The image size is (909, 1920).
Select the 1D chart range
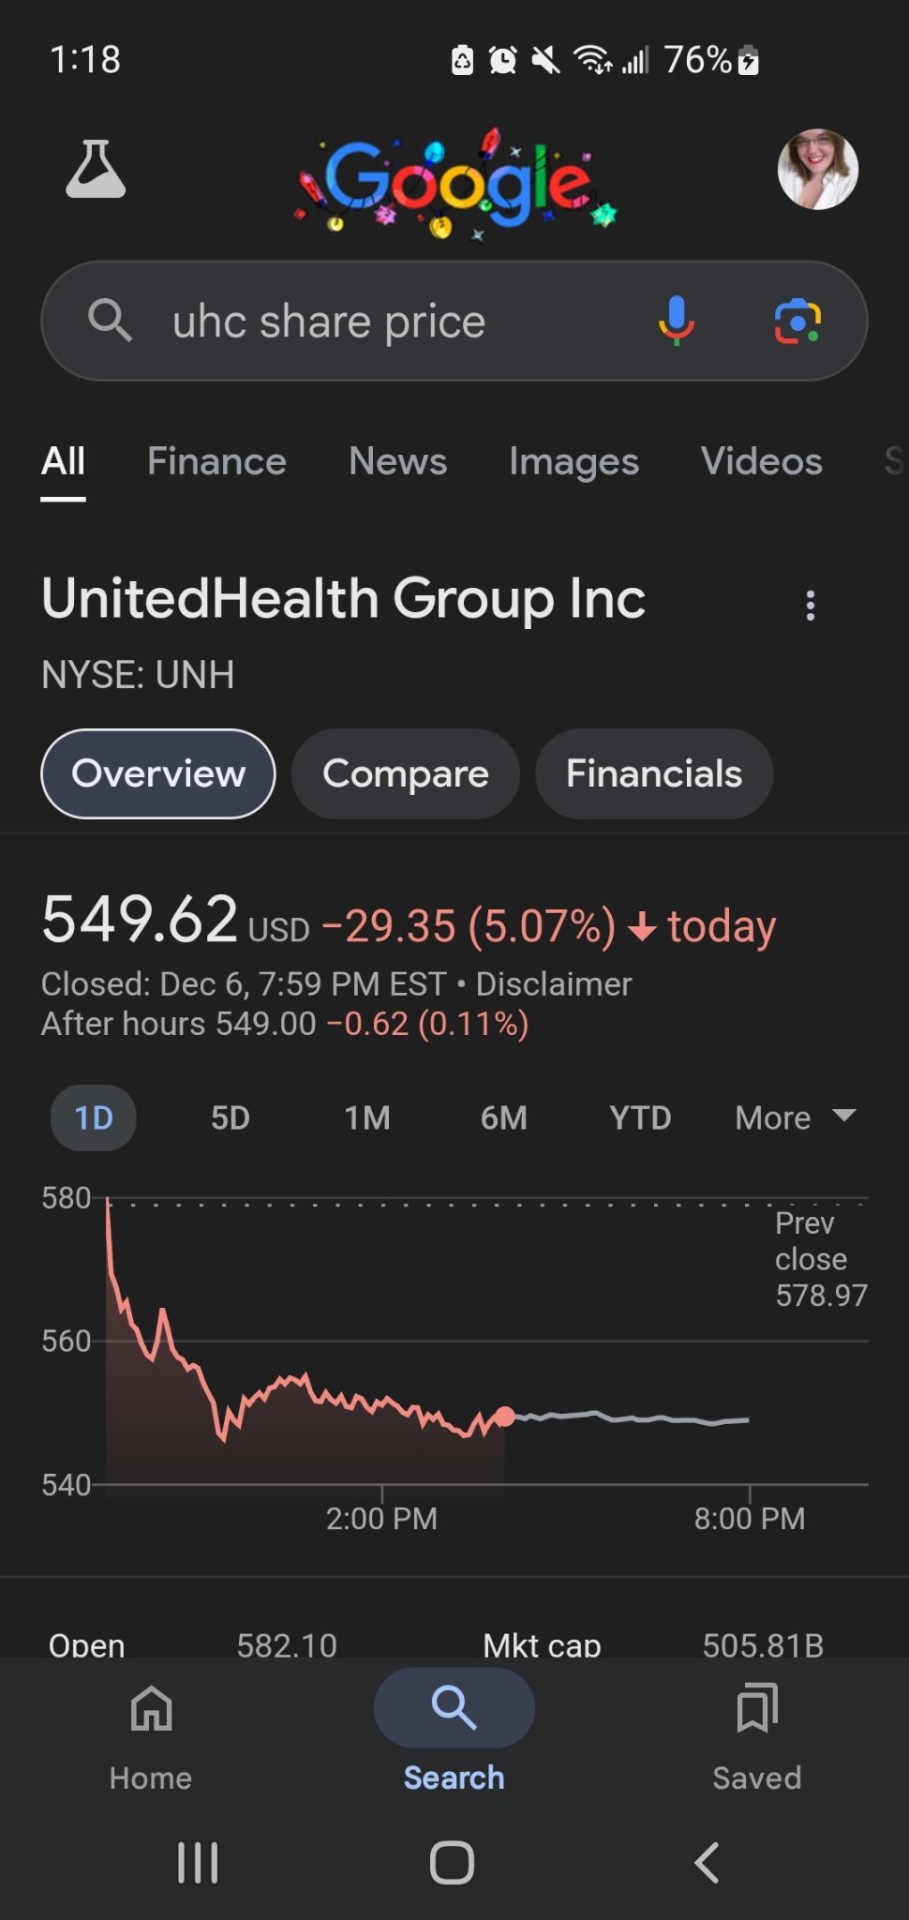tap(94, 1117)
